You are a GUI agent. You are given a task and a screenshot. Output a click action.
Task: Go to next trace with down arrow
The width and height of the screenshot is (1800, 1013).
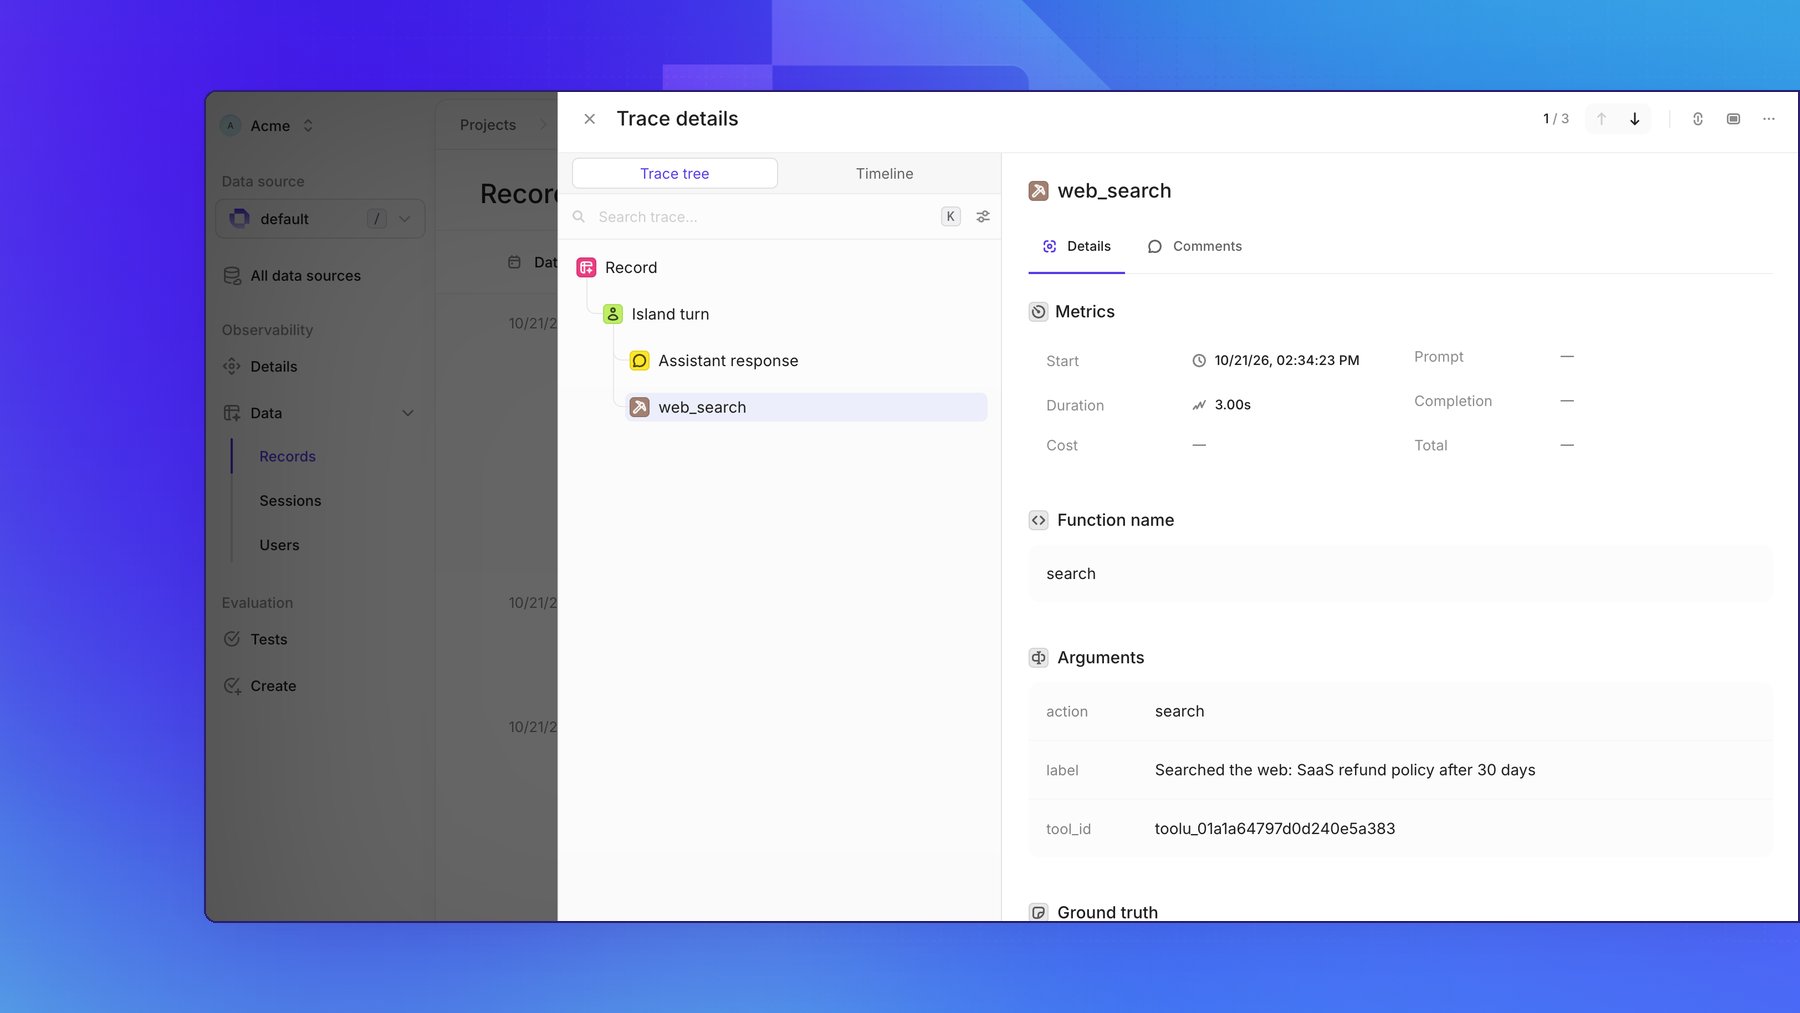click(1635, 119)
